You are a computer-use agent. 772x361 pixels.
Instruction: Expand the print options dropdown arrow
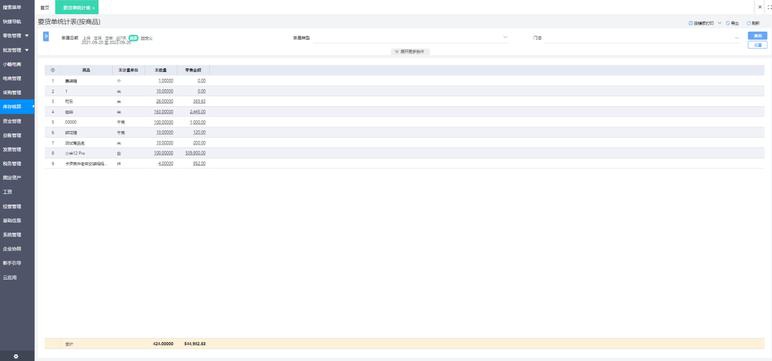(x=719, y=23)
